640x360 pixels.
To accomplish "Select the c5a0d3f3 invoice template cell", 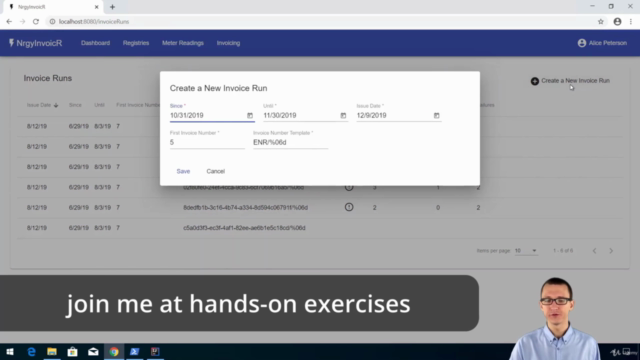I will [244, 228].
